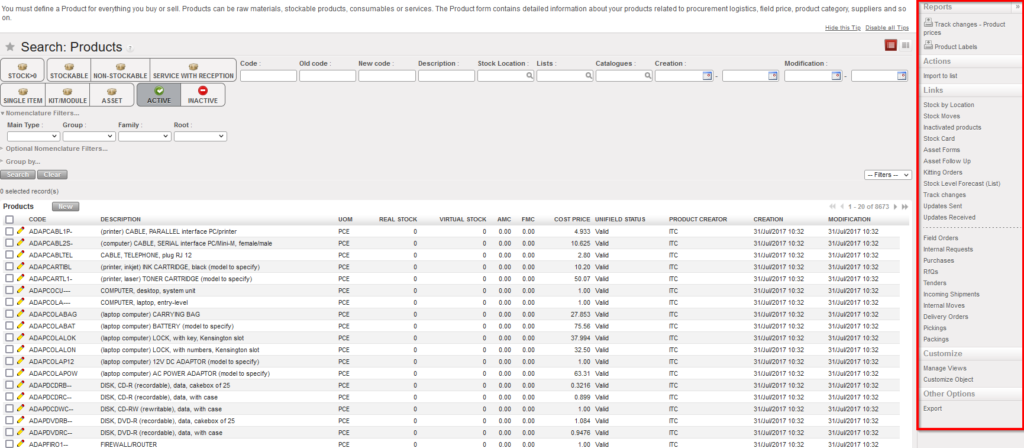Toggle the Inactive filter button
Image resolution: width=1024 pixels, height=448 pixels.
pyautogui.click(x=203, y=95)
